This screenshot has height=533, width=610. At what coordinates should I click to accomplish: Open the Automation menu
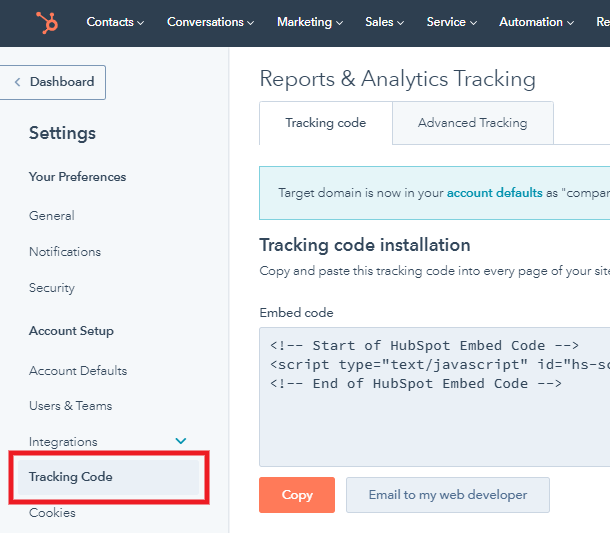(x=536, y=22)
